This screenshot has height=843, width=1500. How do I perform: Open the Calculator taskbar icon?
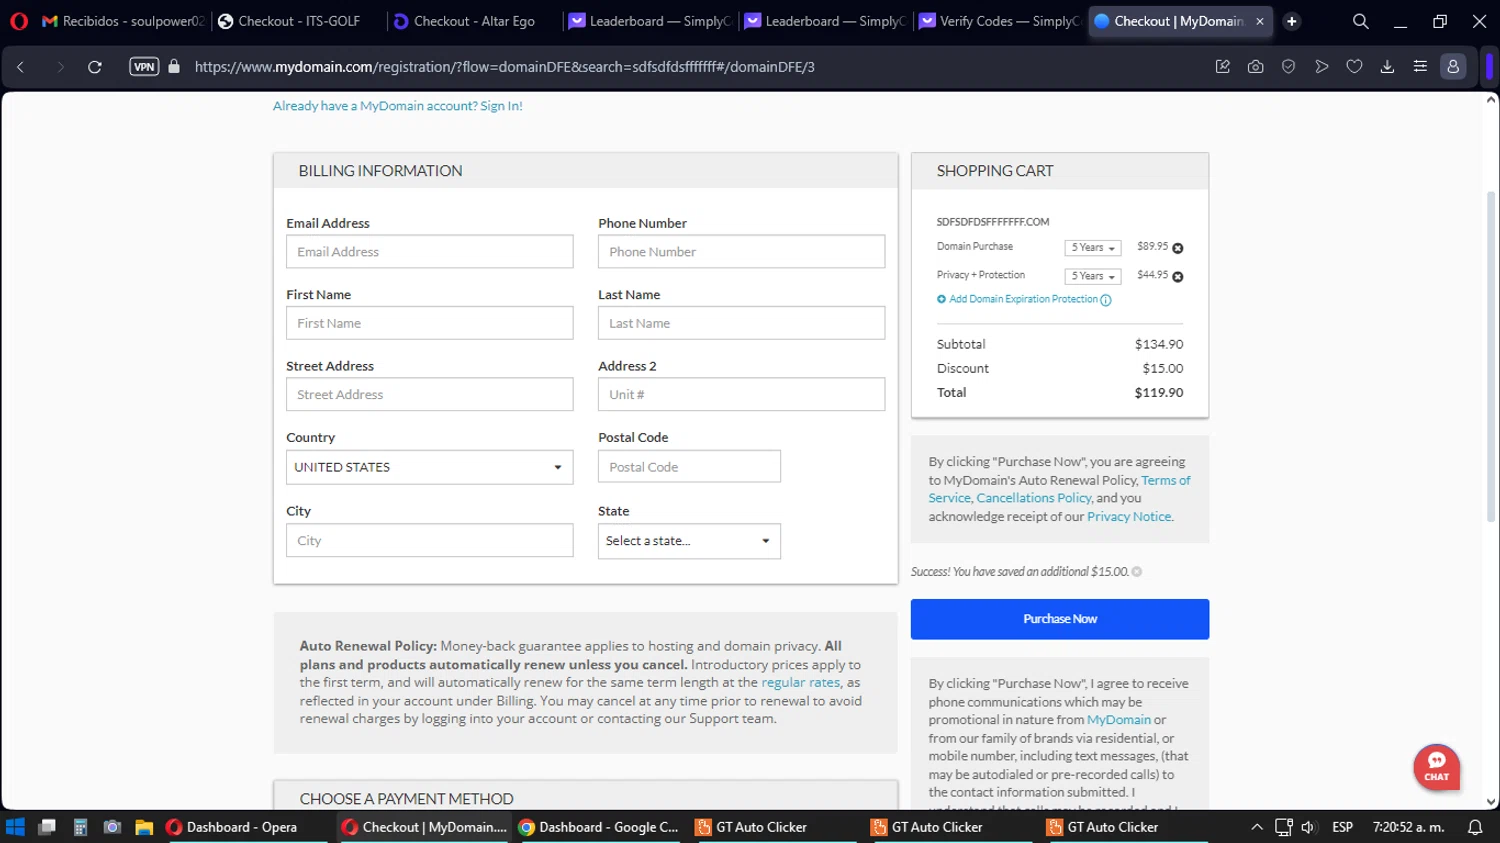(x=80, y=827)
